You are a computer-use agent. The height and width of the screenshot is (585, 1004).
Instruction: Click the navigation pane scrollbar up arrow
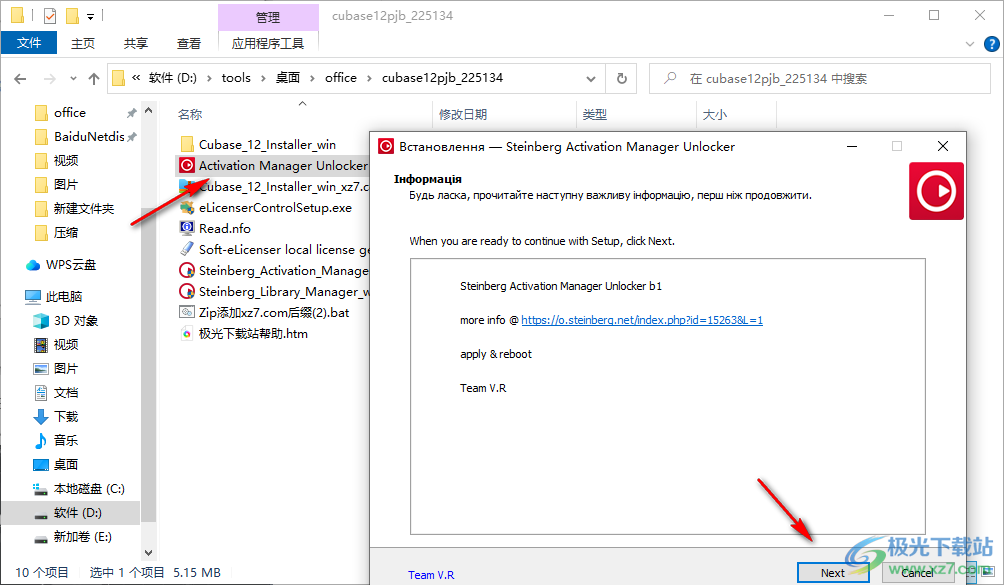pos(149,111)
